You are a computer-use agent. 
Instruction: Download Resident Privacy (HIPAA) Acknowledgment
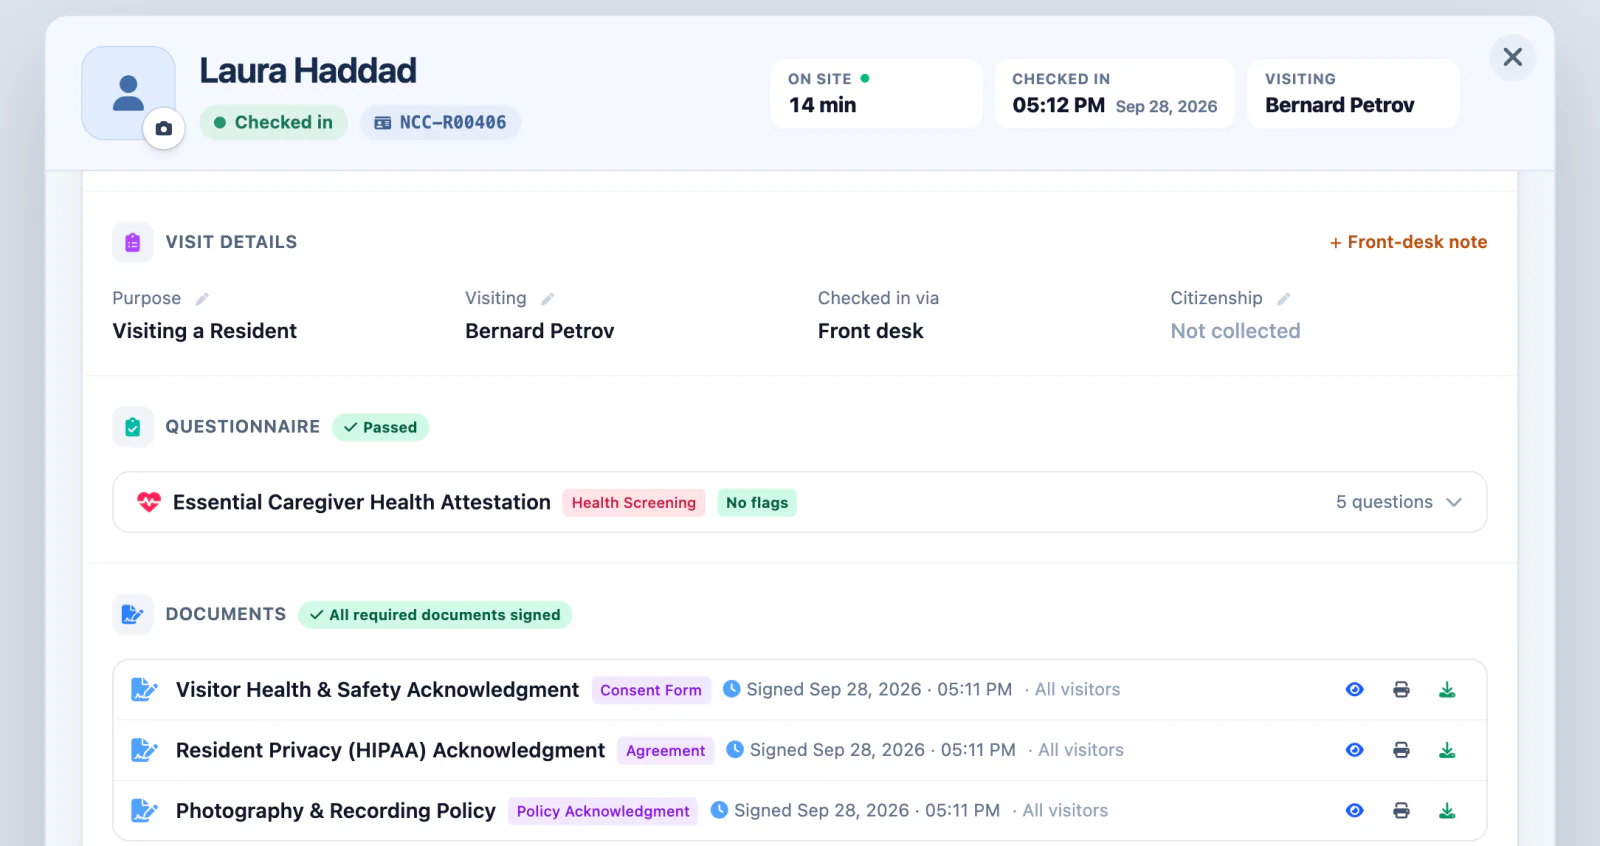(x=1447, y=750)
